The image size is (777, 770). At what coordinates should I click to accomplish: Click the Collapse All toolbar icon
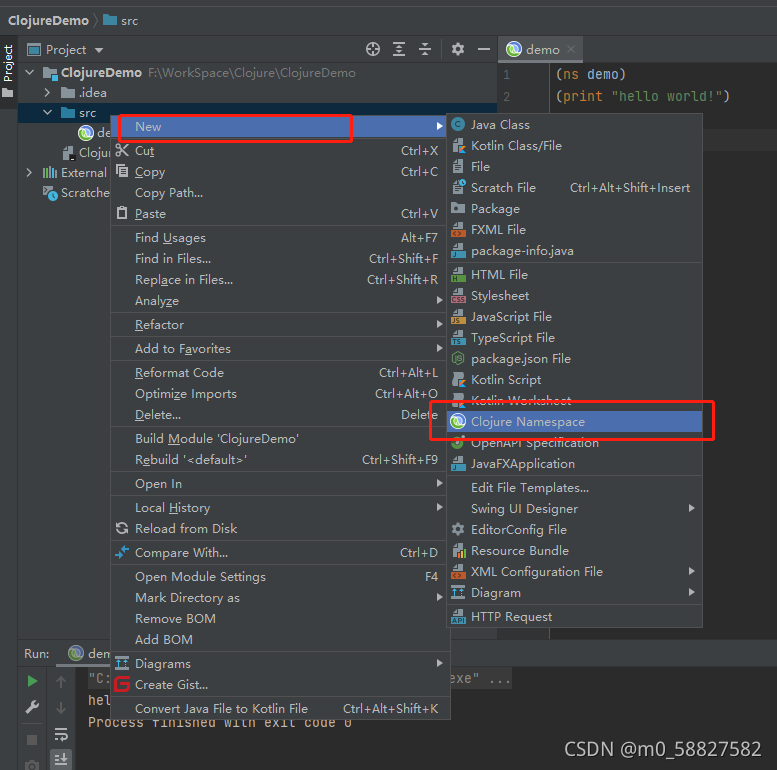[x=425, y=49]
